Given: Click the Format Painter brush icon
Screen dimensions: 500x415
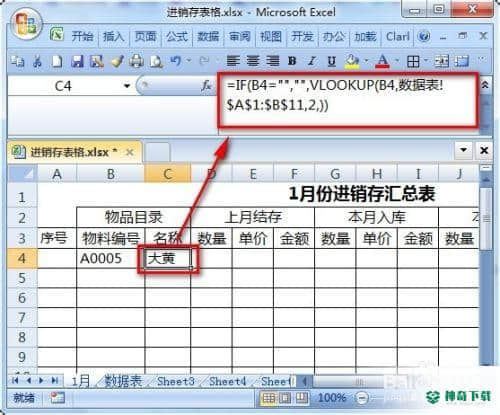Looking at the screenshot, I should pos(117,61).
